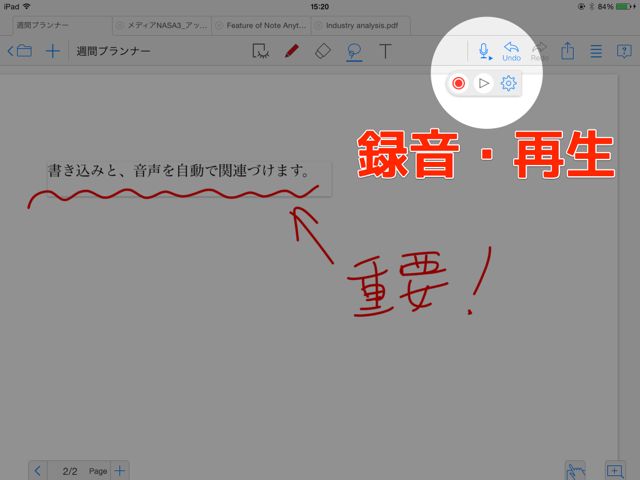This screenshot has height=480, width=640.
Task: Open the share export icon
Action: pyautogui.click(x=567, y=51)
